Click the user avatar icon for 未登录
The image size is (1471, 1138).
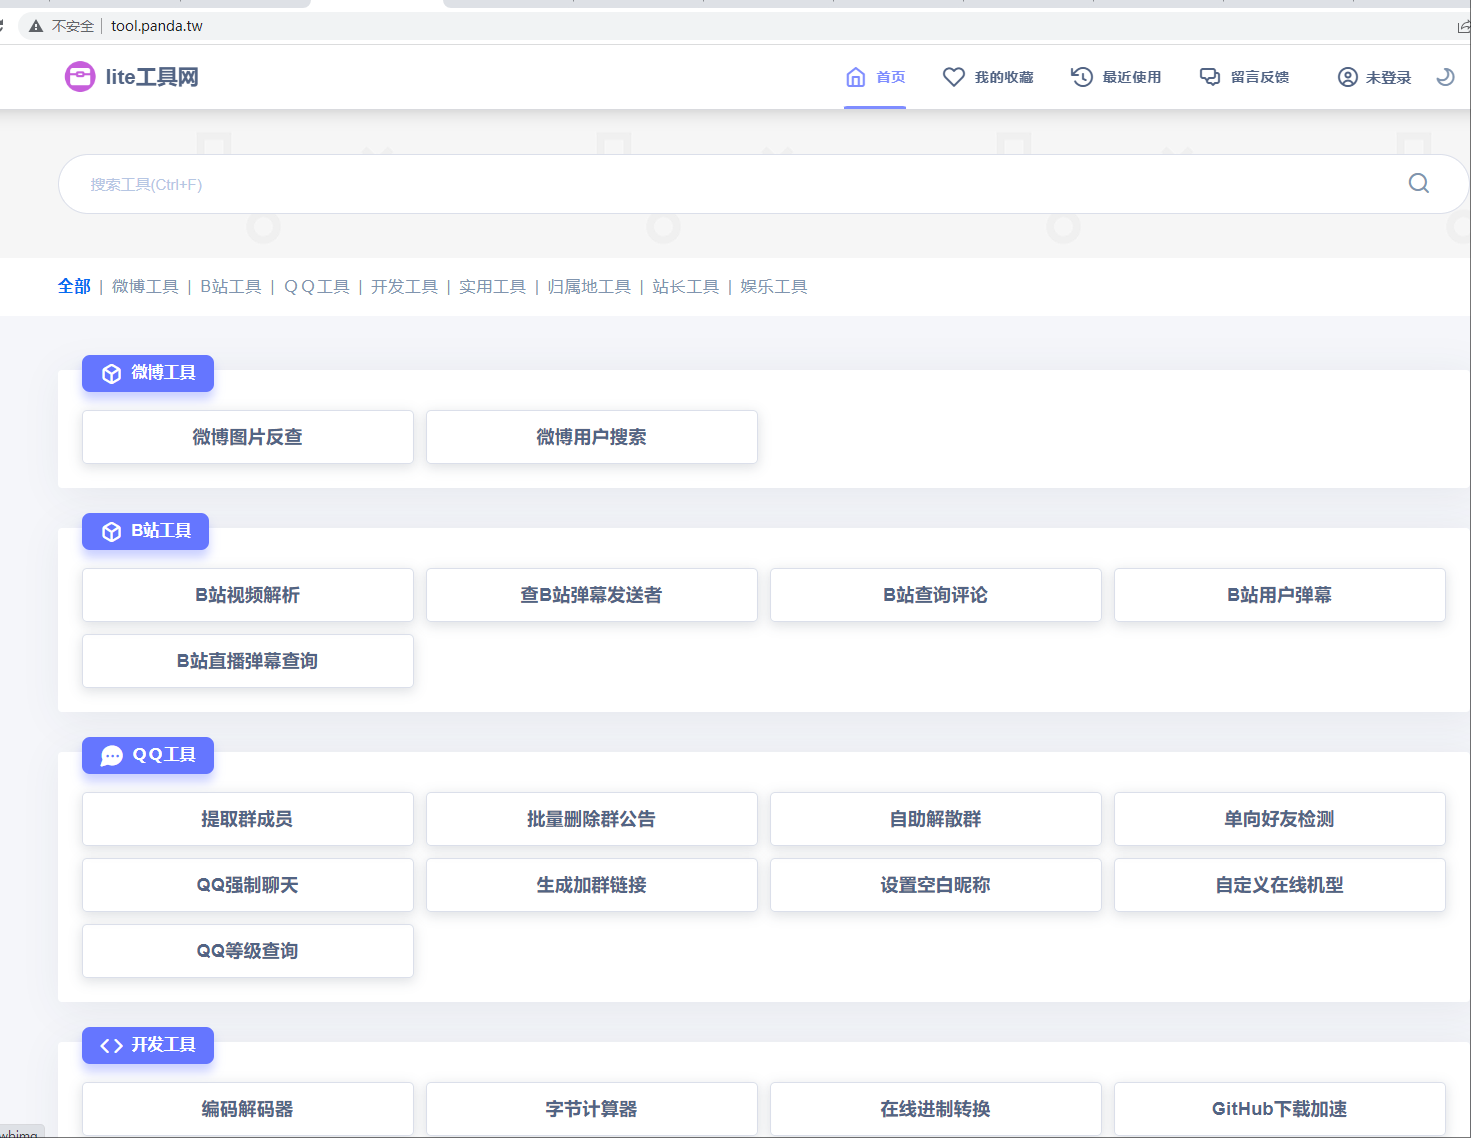1348,77
